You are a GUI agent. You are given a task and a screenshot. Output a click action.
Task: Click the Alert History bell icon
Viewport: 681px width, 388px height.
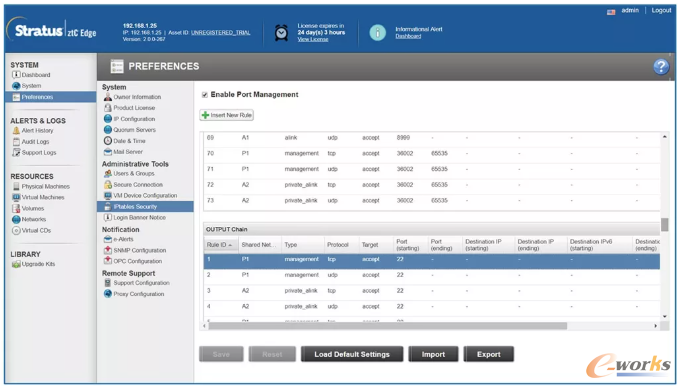click(16, 130)
